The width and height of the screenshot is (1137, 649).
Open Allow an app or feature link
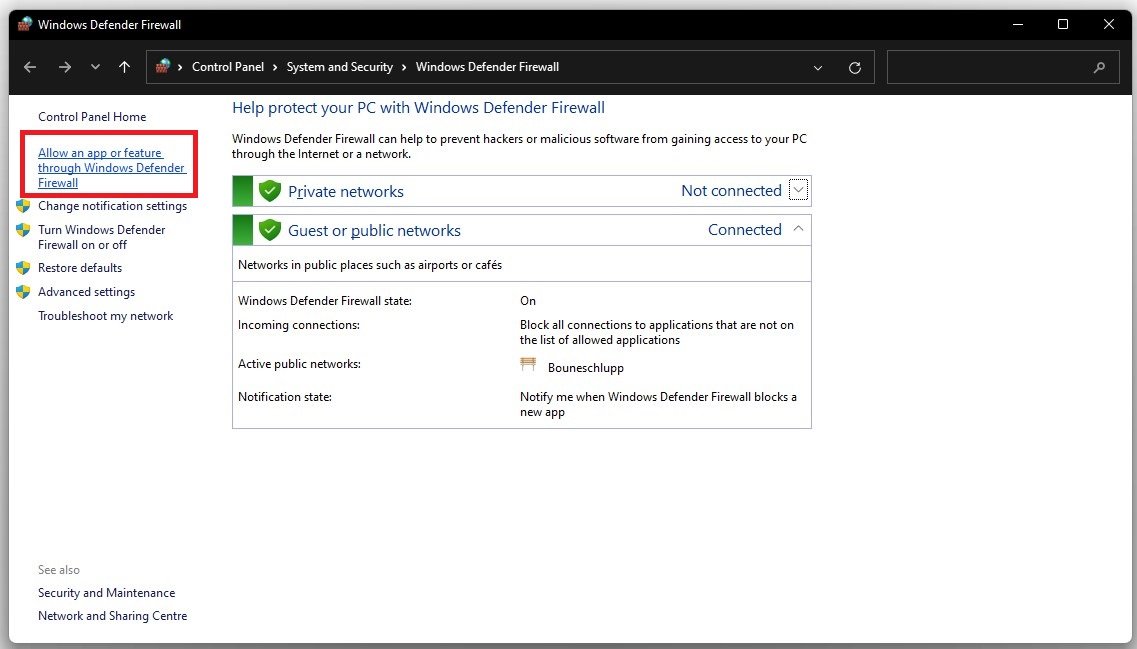[112, 168]
